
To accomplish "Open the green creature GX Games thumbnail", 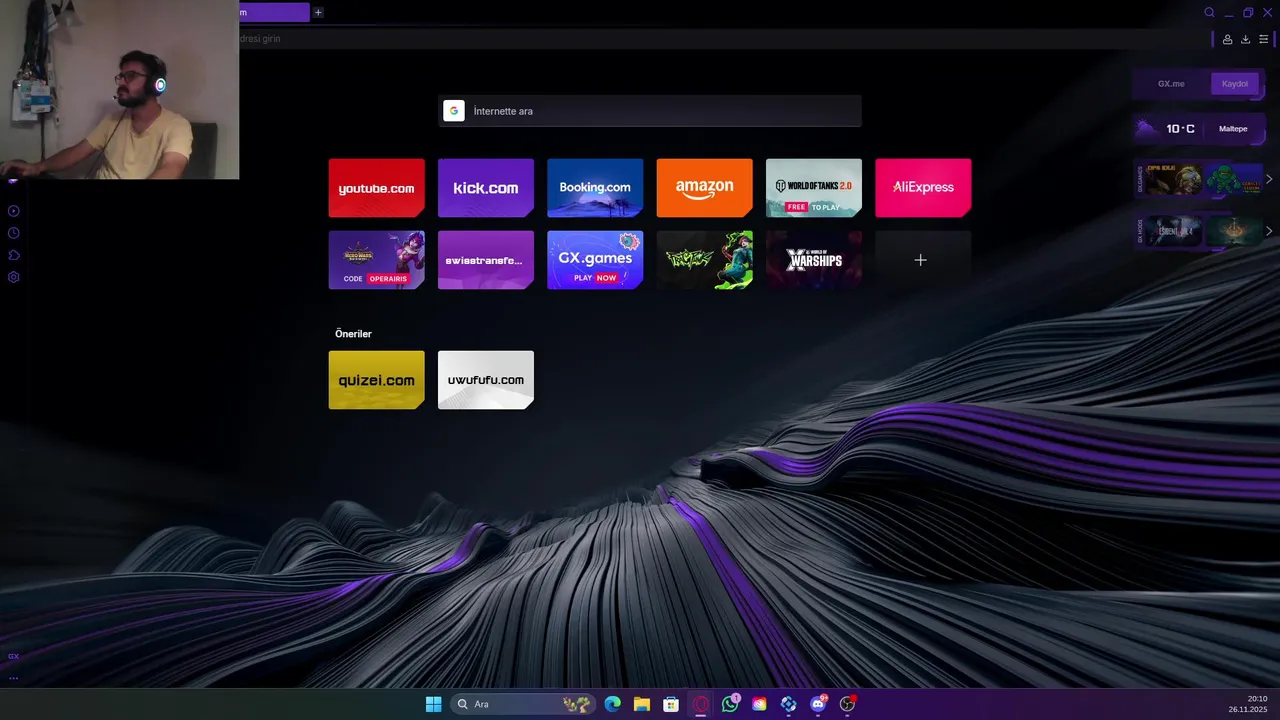I will tap(1234, 180).
